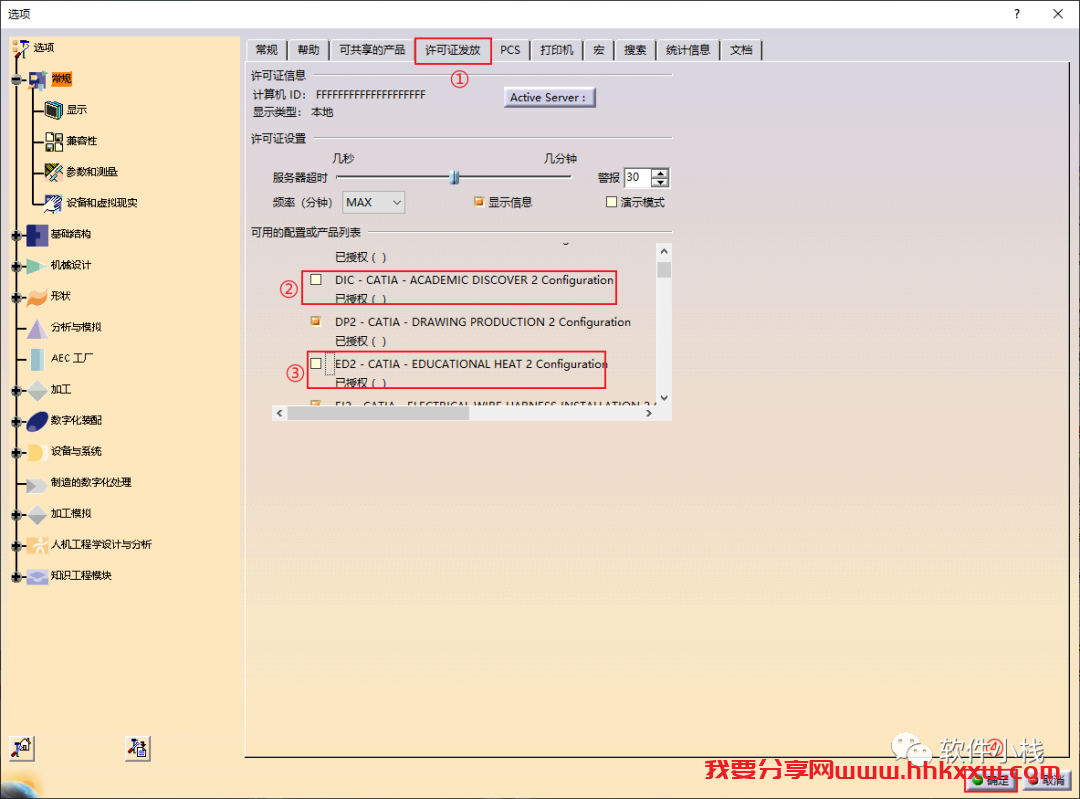Image resolution: width=1080 pixels, height=799 pixels.
Task: Open the 参数和测量 icon
Action: 54,172
